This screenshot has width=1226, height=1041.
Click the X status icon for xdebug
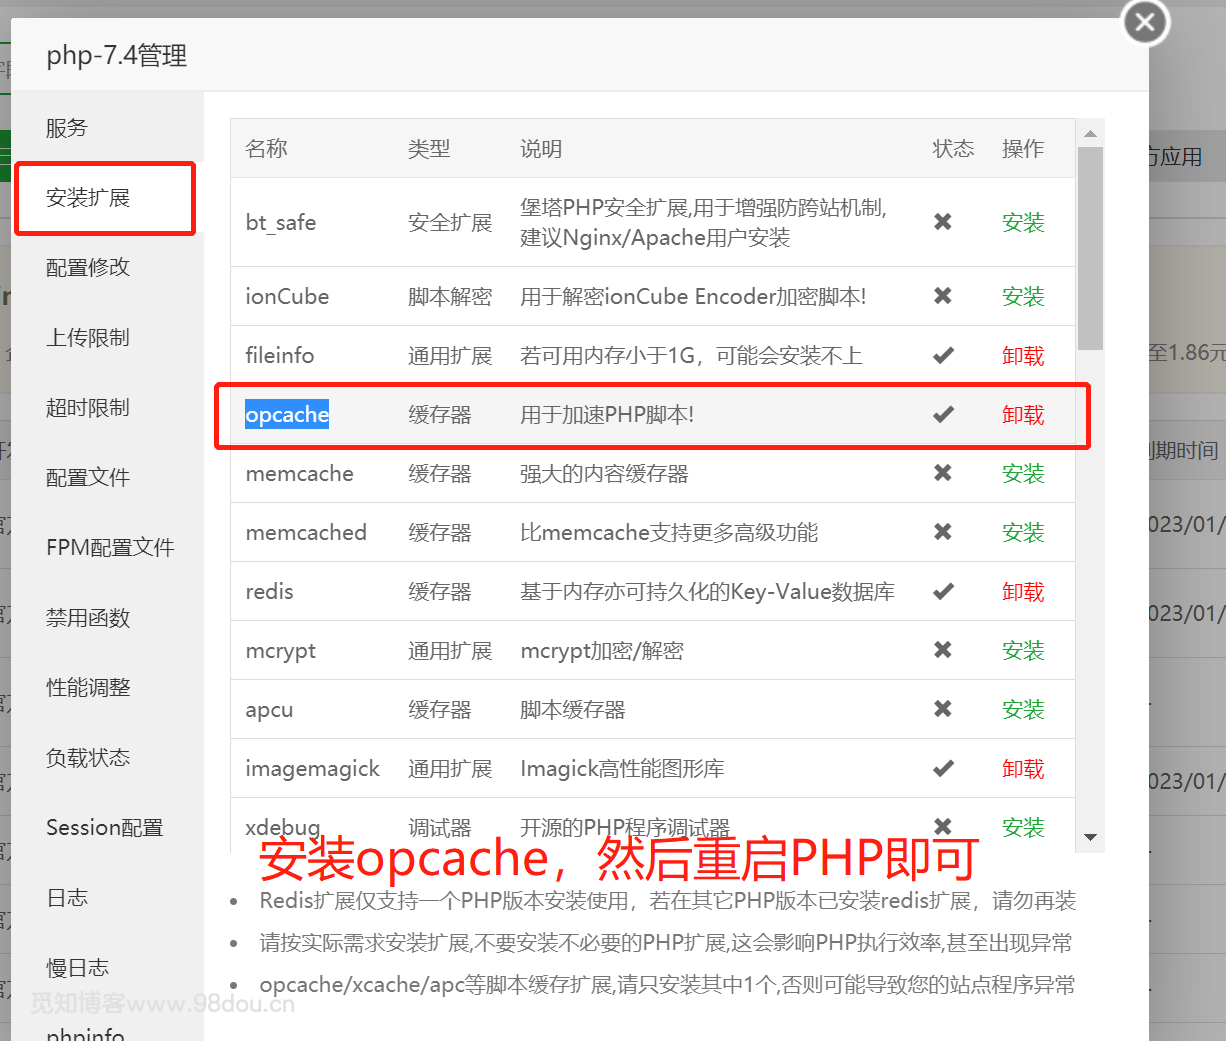[x=943, y=827]
